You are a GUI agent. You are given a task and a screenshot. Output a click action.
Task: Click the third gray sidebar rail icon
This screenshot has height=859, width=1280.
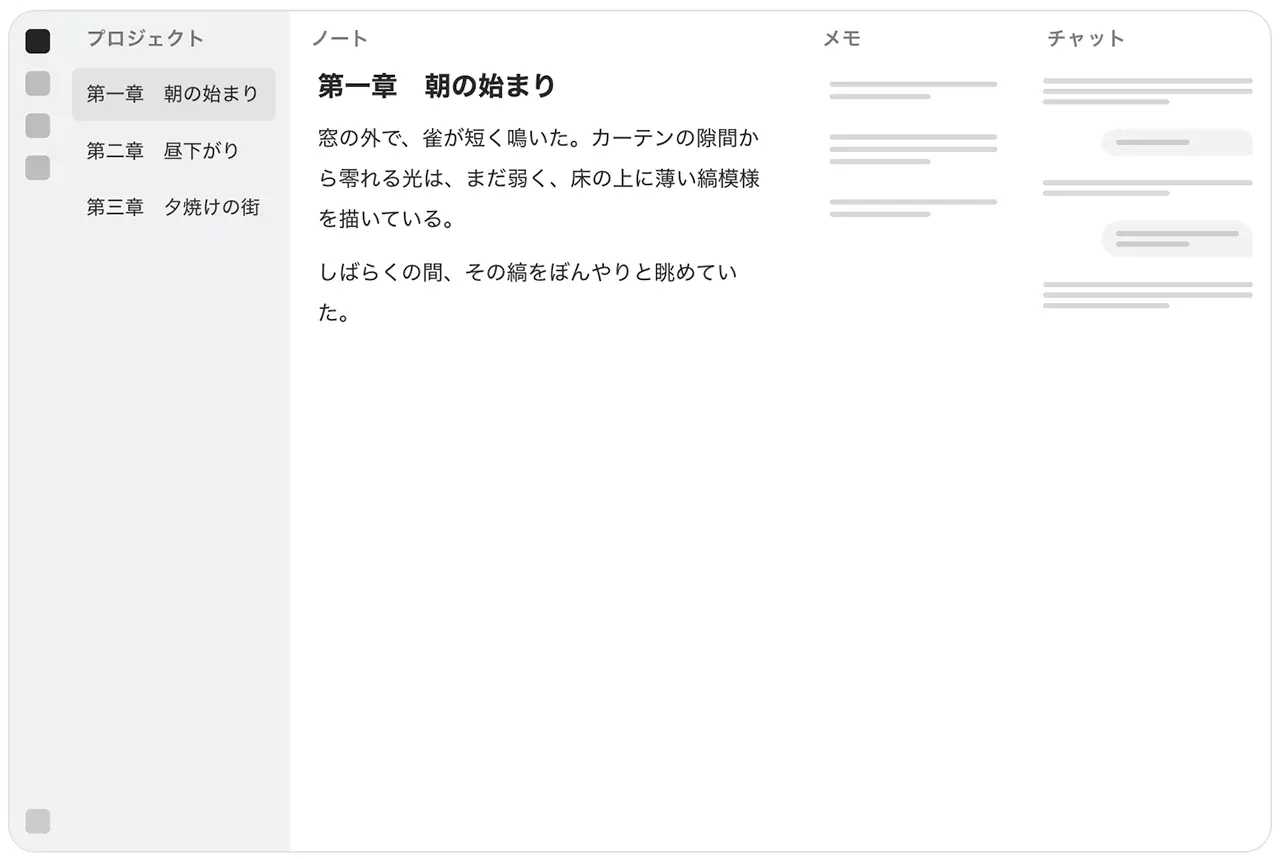pyautogui.click(x=37, y=125)
